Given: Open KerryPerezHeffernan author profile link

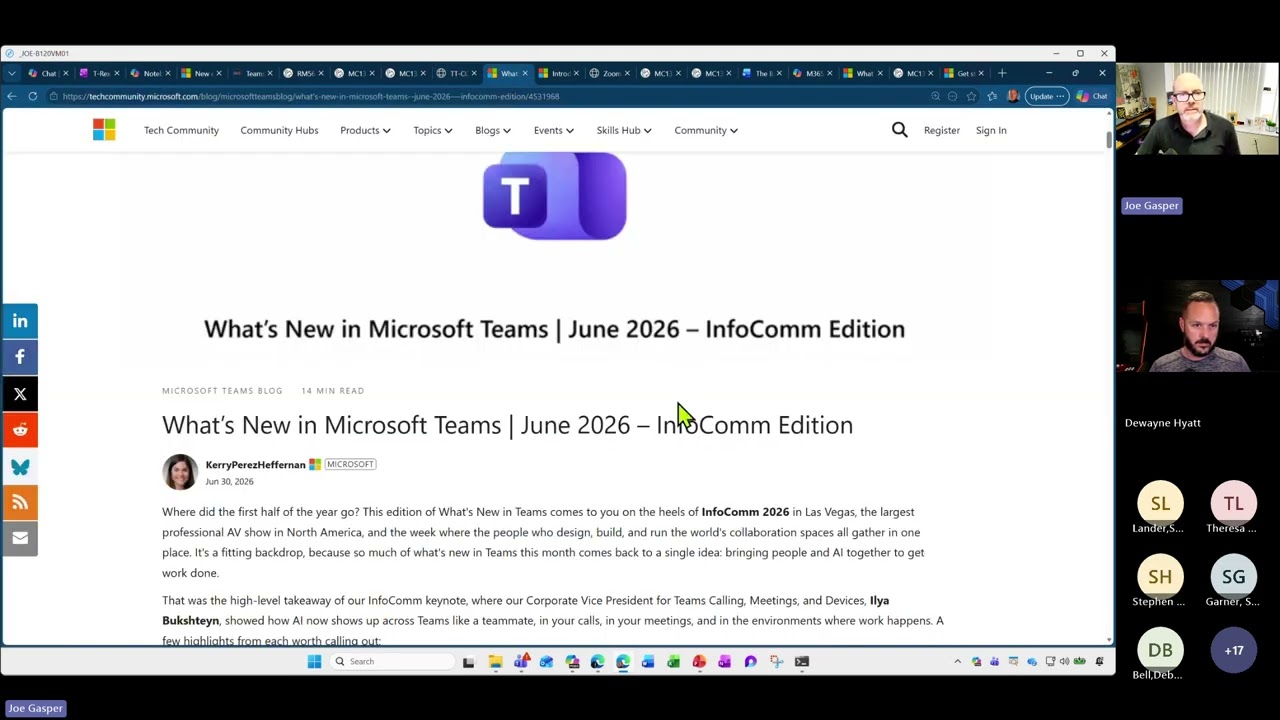Looking at the screenshot, I should (255, 464).
